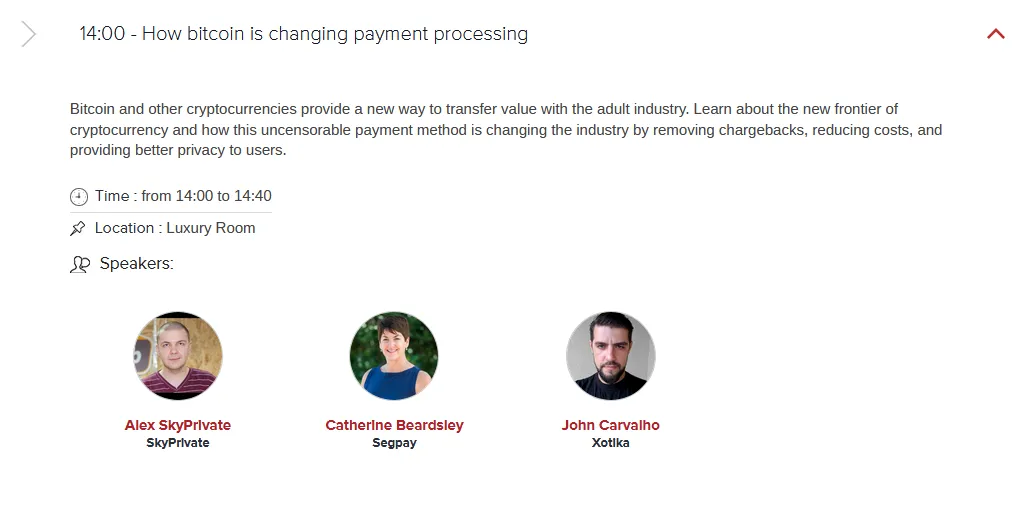
Task: Open John Carvalho's profile photo
Action: 611,356
